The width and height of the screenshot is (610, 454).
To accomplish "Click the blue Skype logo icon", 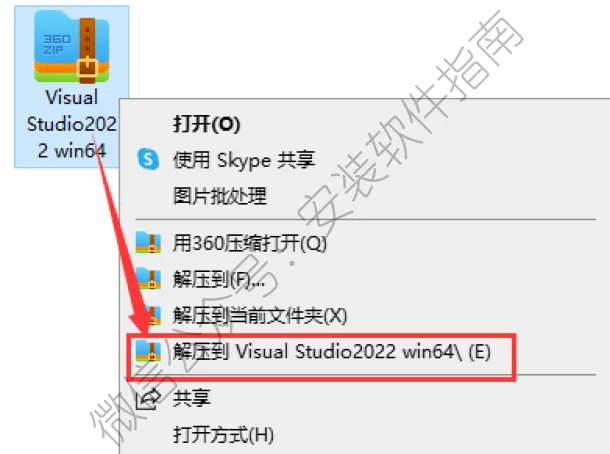I will 148,159.
